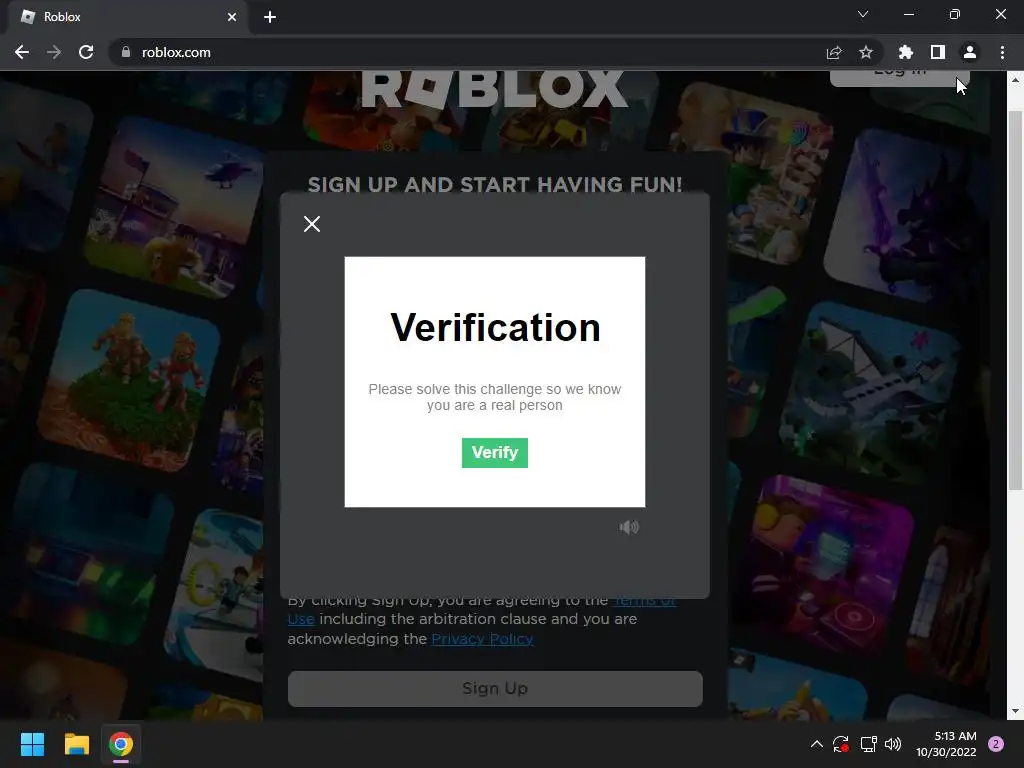Open the clock showing 5:13 AM
Image resolution: width=1024 pixels, height=768 pixels.
pos(946,744)
